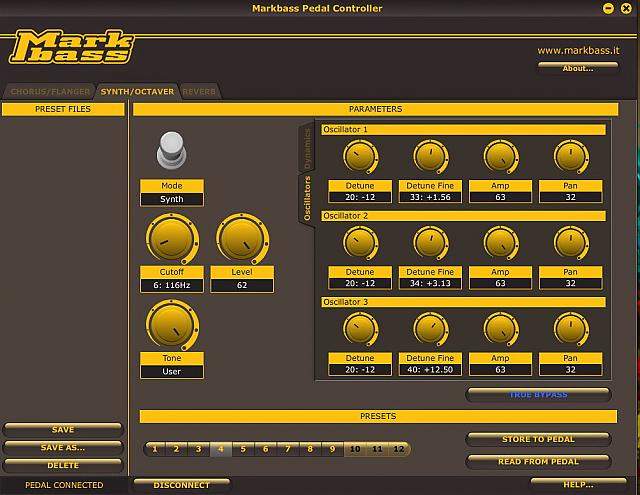Image resolution: width=640 pixels, height=495 pixels.
Task: Click Oscillator 2 Amp value 63
Action: (x=500, y=283)
